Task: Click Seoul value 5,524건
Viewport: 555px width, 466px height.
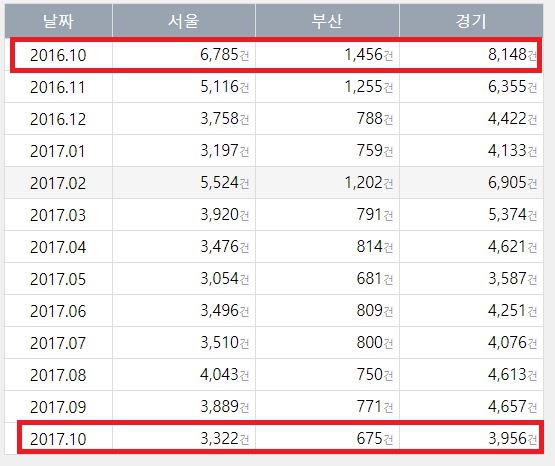Action: (x=224, y=183)
